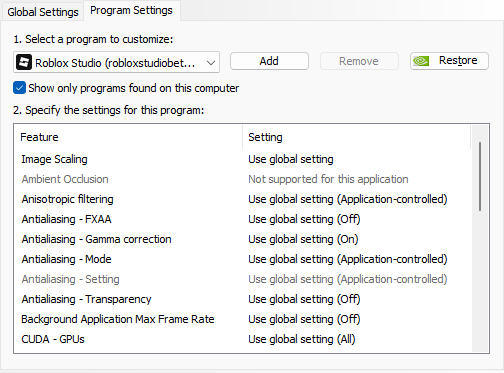This screenshot has width=504, height=373.
Task: Click the Restore button
Action: pyautogui.click(x=449, y=61)
